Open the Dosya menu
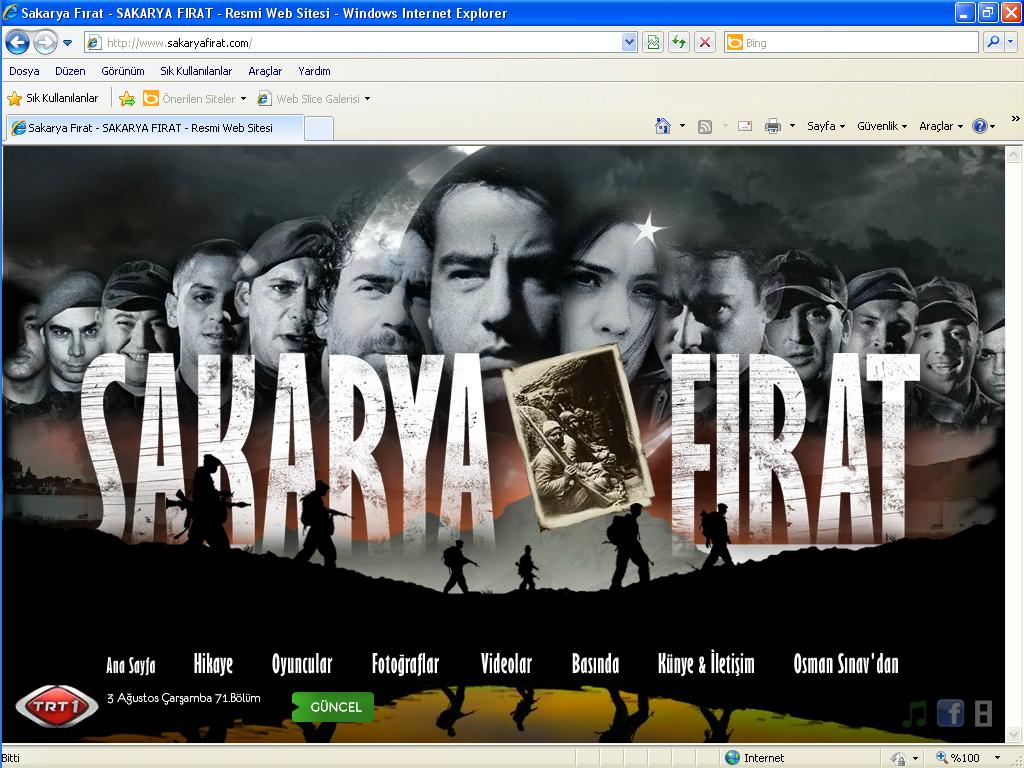The height and width of the screenshot is (768, 1024). pos(24,71)
